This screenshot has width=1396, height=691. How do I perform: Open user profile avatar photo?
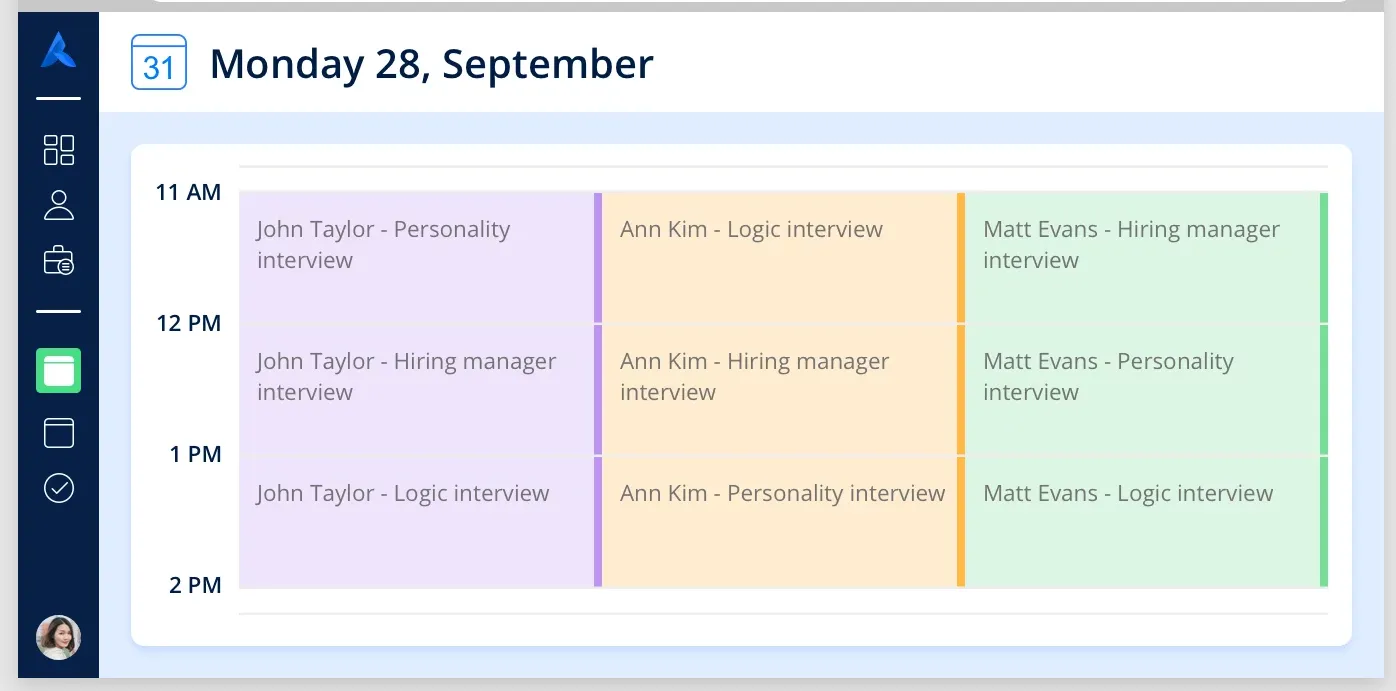click(59, 637)
